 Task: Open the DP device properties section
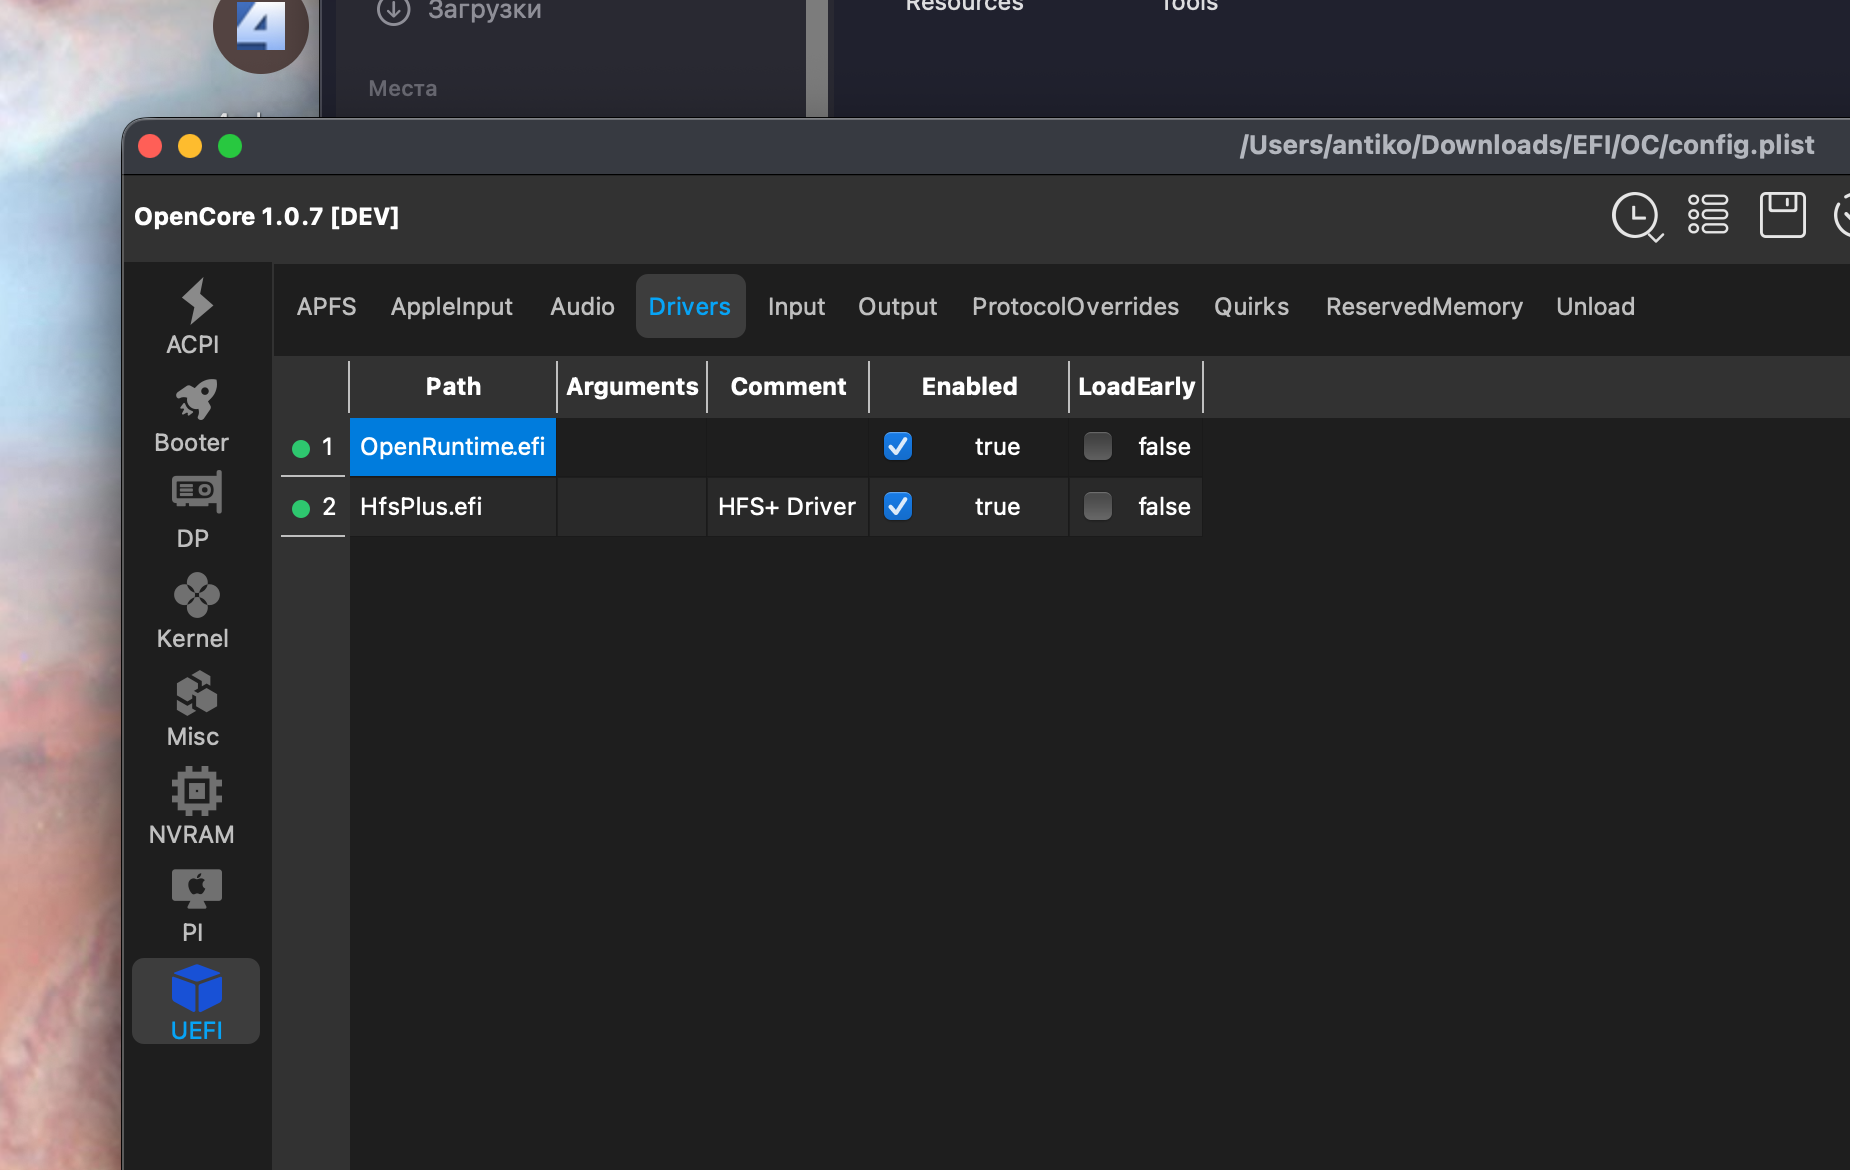click(193, 511)
